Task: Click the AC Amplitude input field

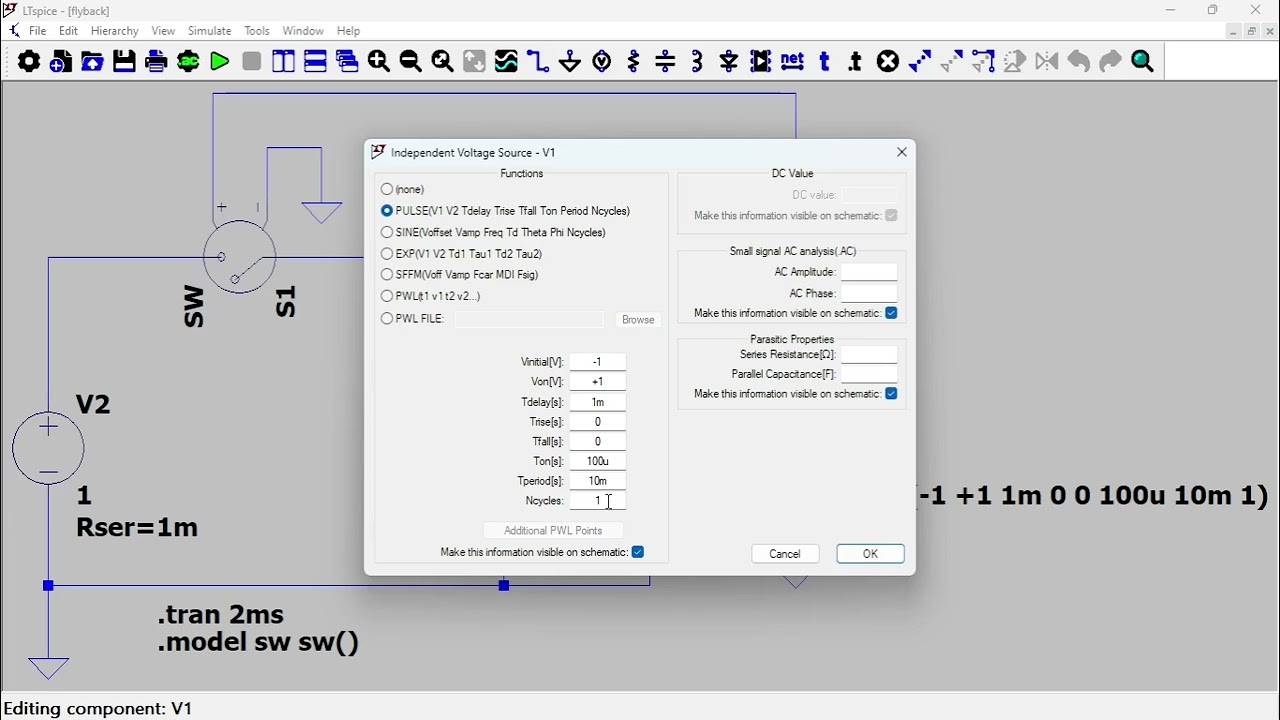Action: (x=869, y=272)
